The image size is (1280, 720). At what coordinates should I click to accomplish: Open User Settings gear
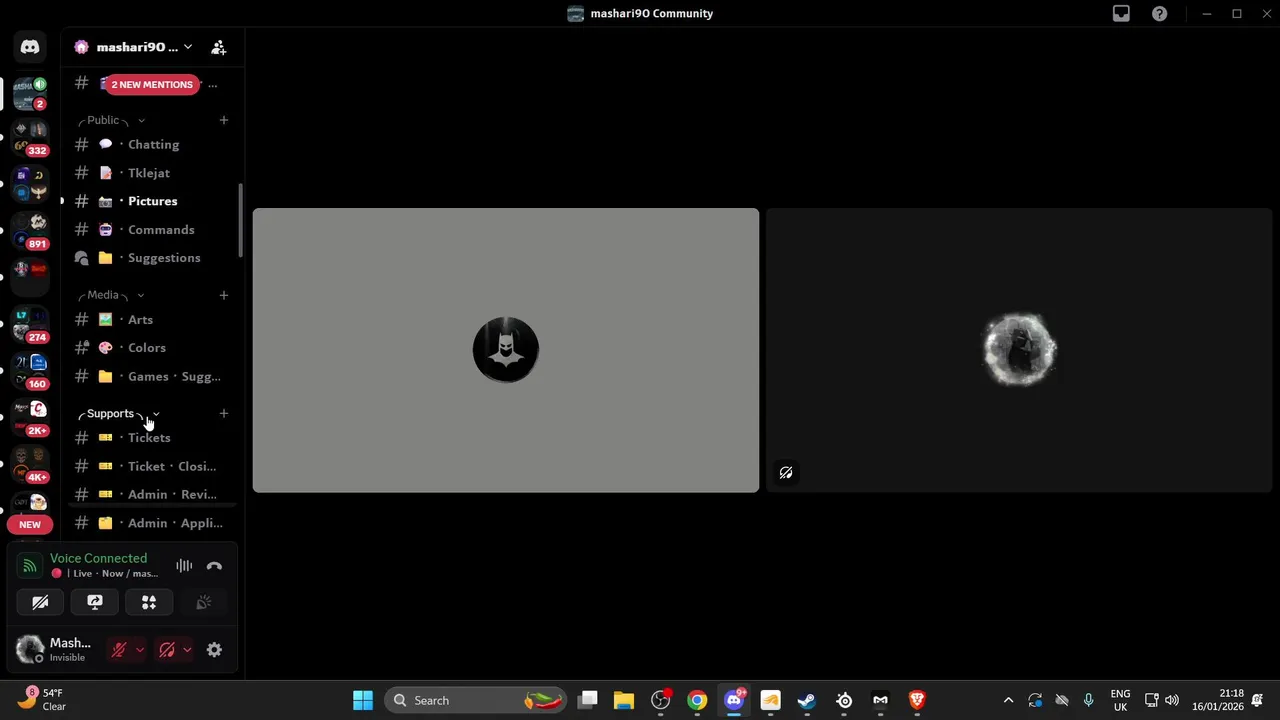[x=214, y=650]
